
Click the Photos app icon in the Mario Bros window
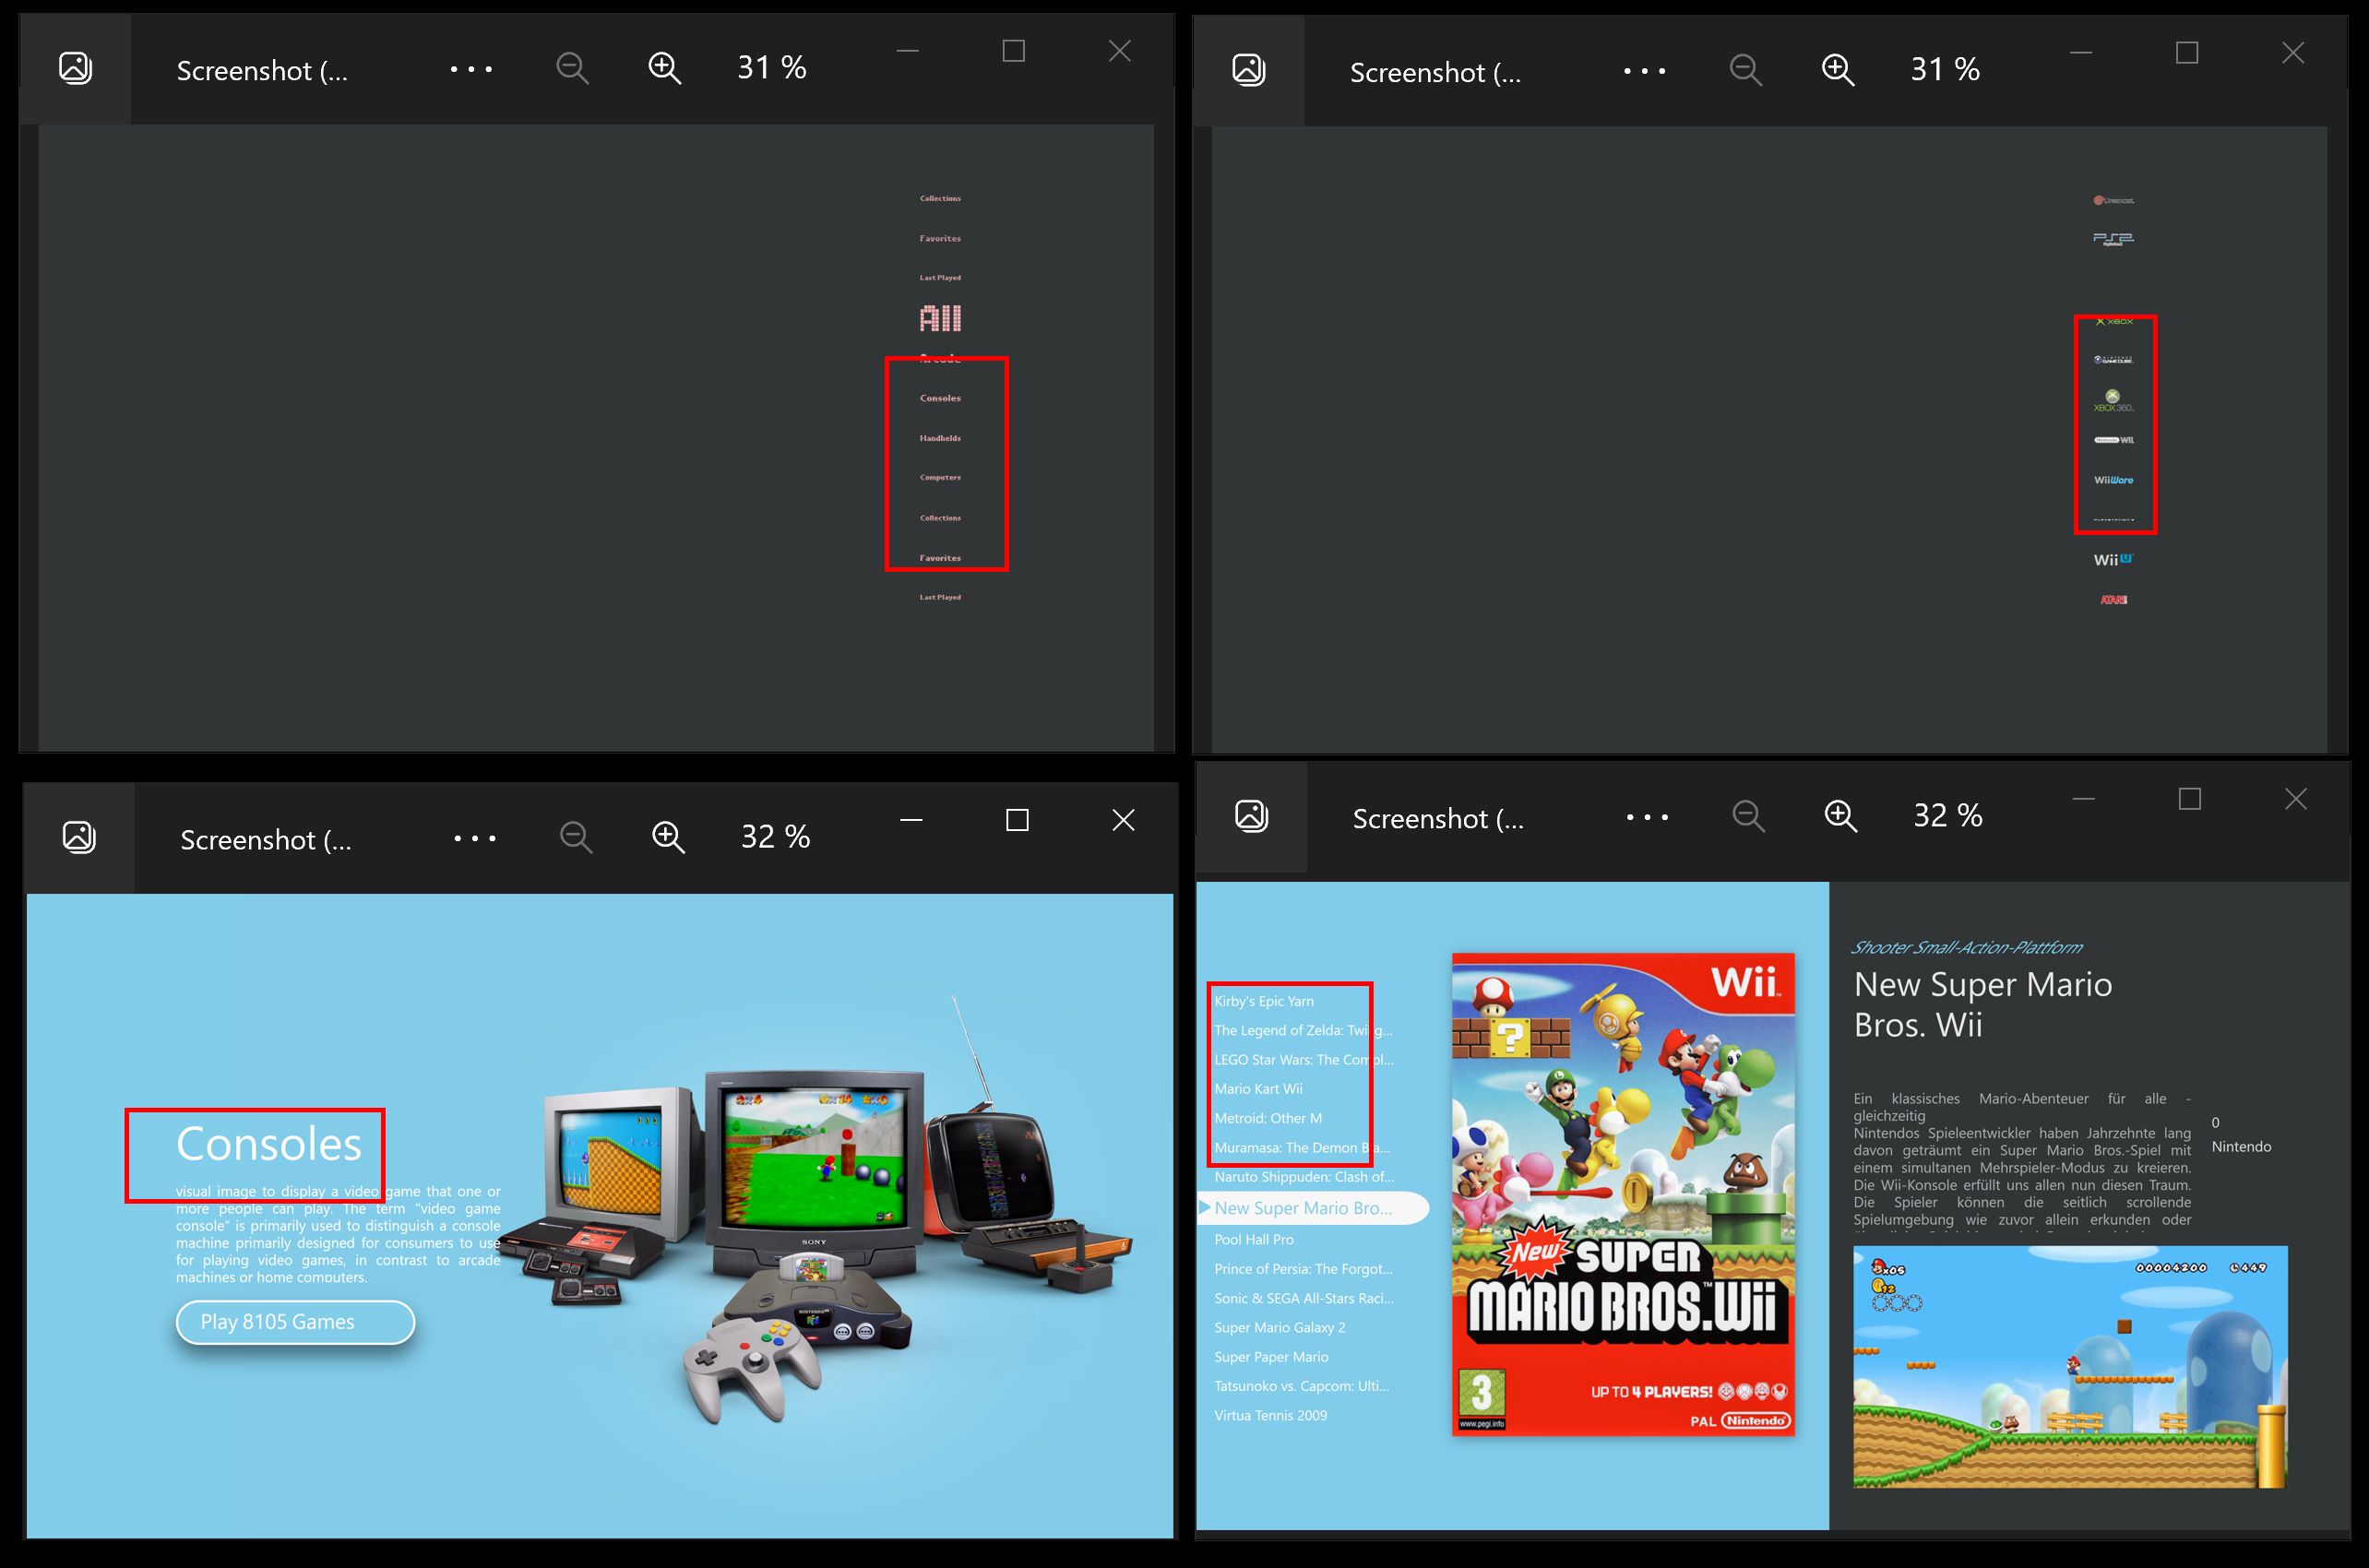point(1252,816)
